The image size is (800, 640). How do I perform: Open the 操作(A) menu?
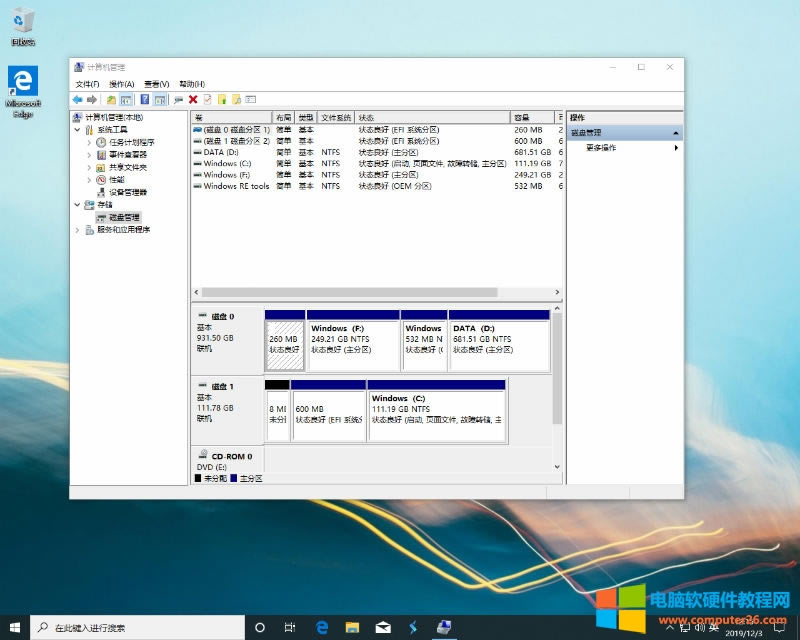click(121, 84)
